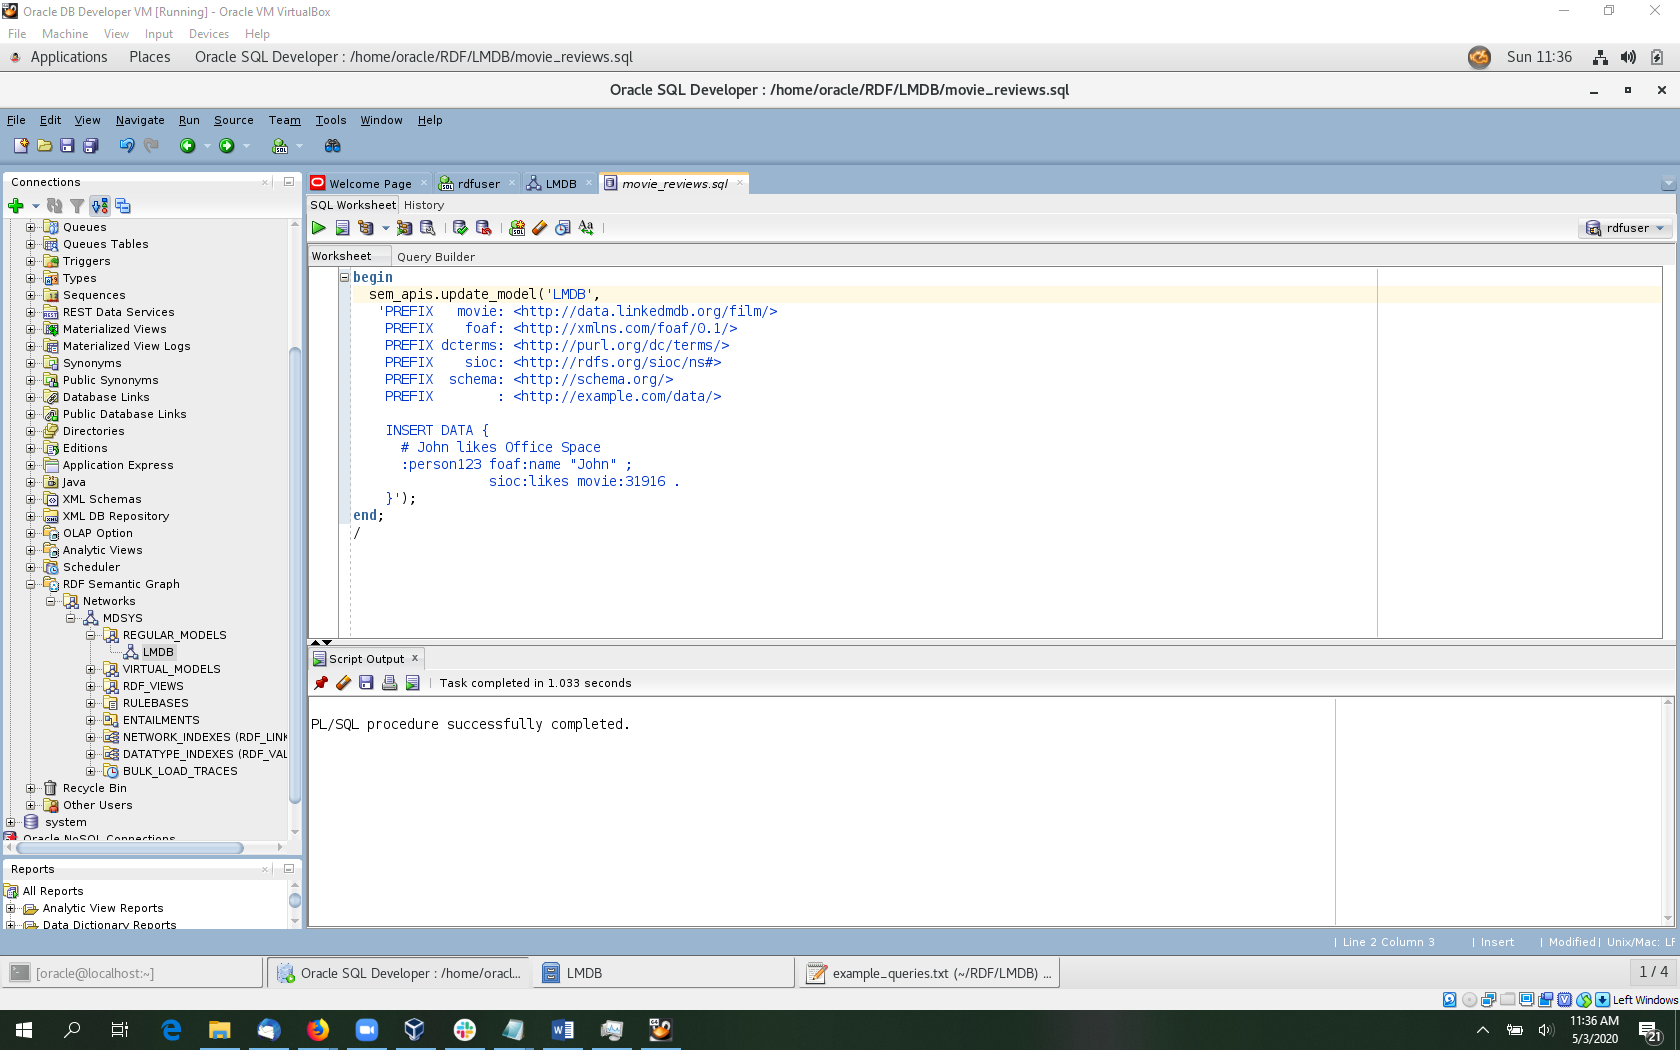
Task: Click the Save All icon in main toolbar
Action: pos(90,146)
